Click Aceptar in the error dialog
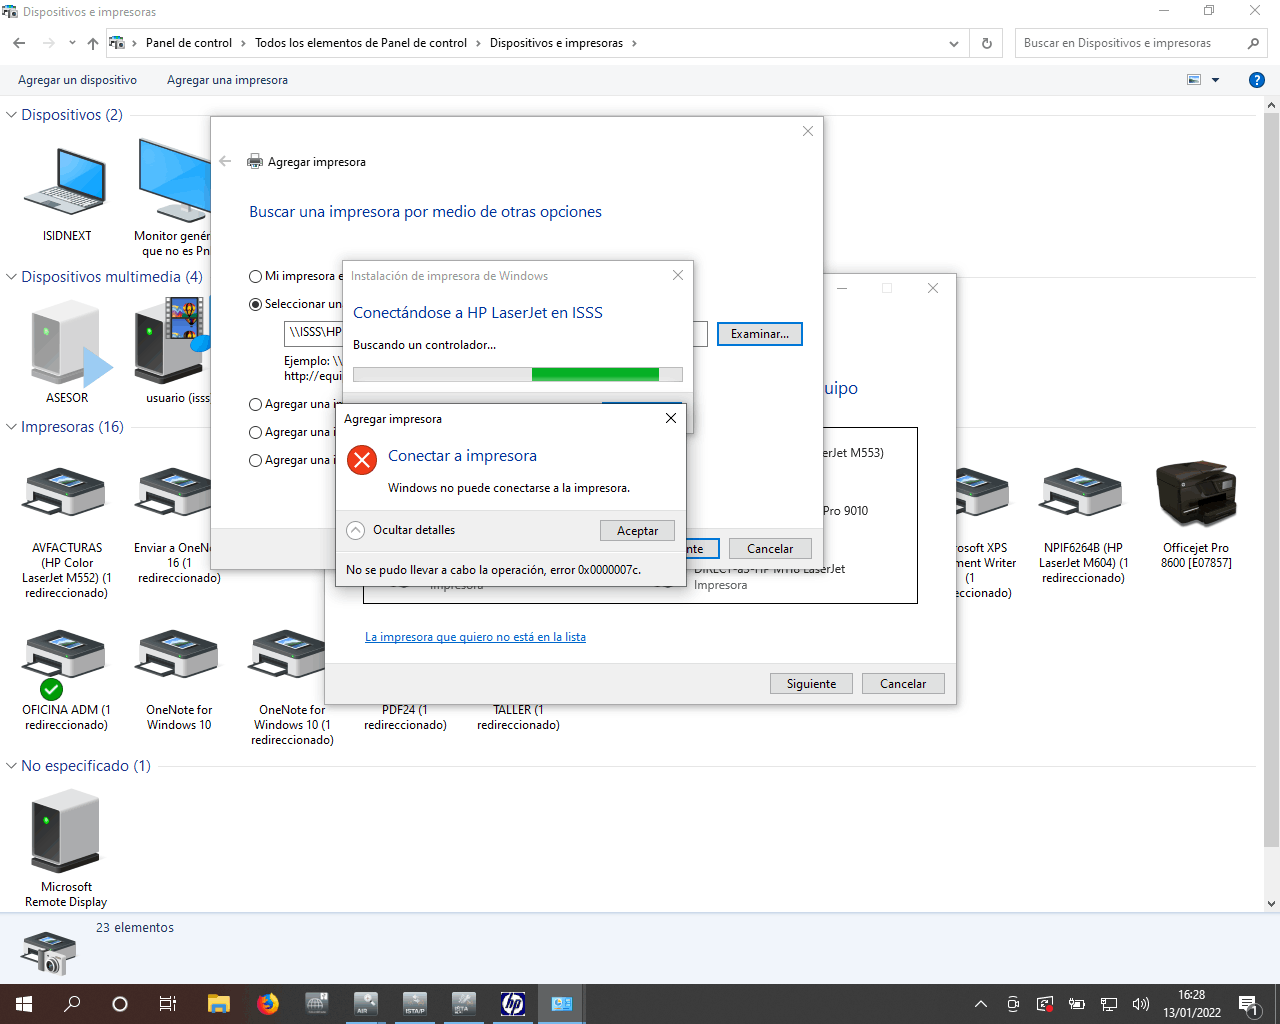This screenshot has height=1024, width=1280. pos(637,531)
